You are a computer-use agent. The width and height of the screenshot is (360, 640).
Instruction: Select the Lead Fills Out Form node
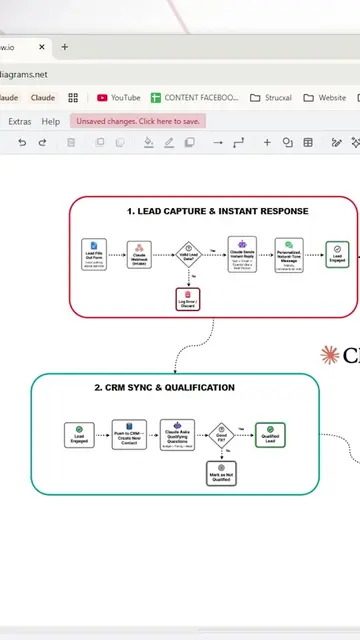[94, 255]
